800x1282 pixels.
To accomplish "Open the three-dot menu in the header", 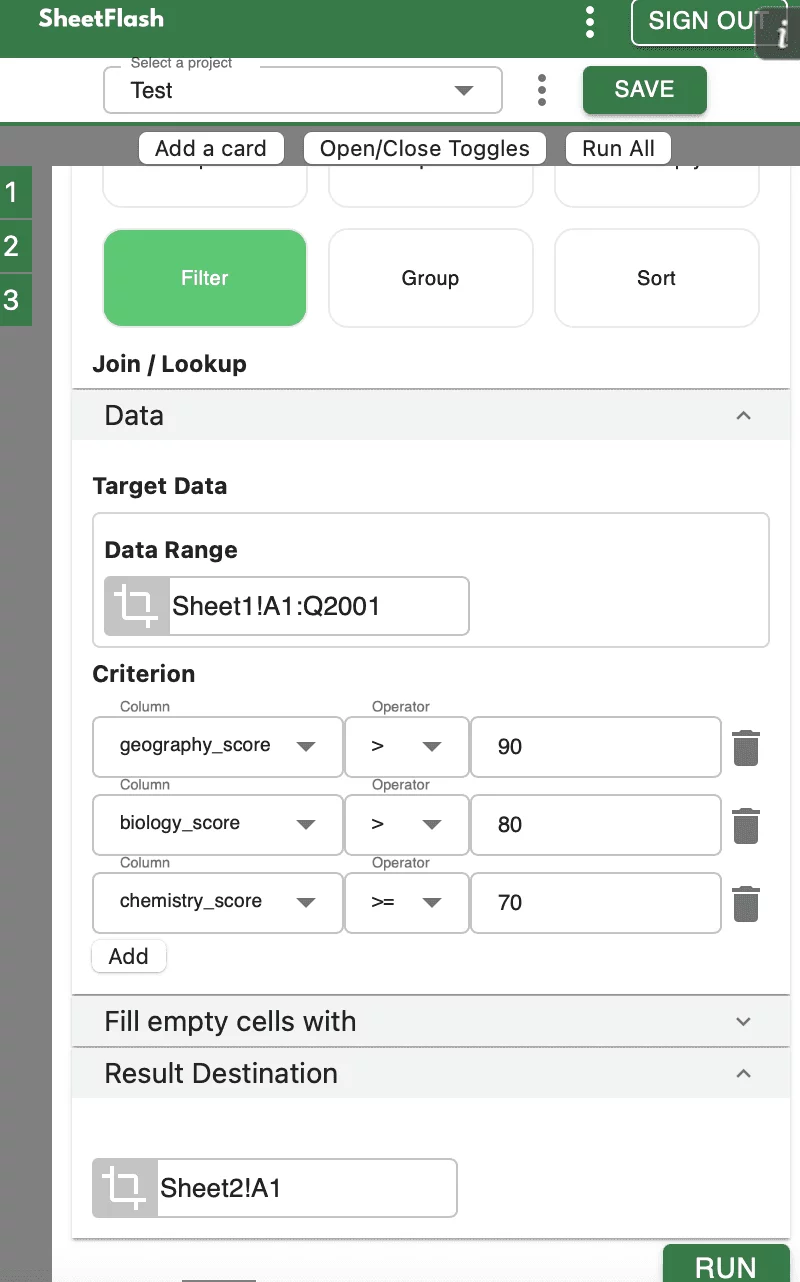I will 590,21.
